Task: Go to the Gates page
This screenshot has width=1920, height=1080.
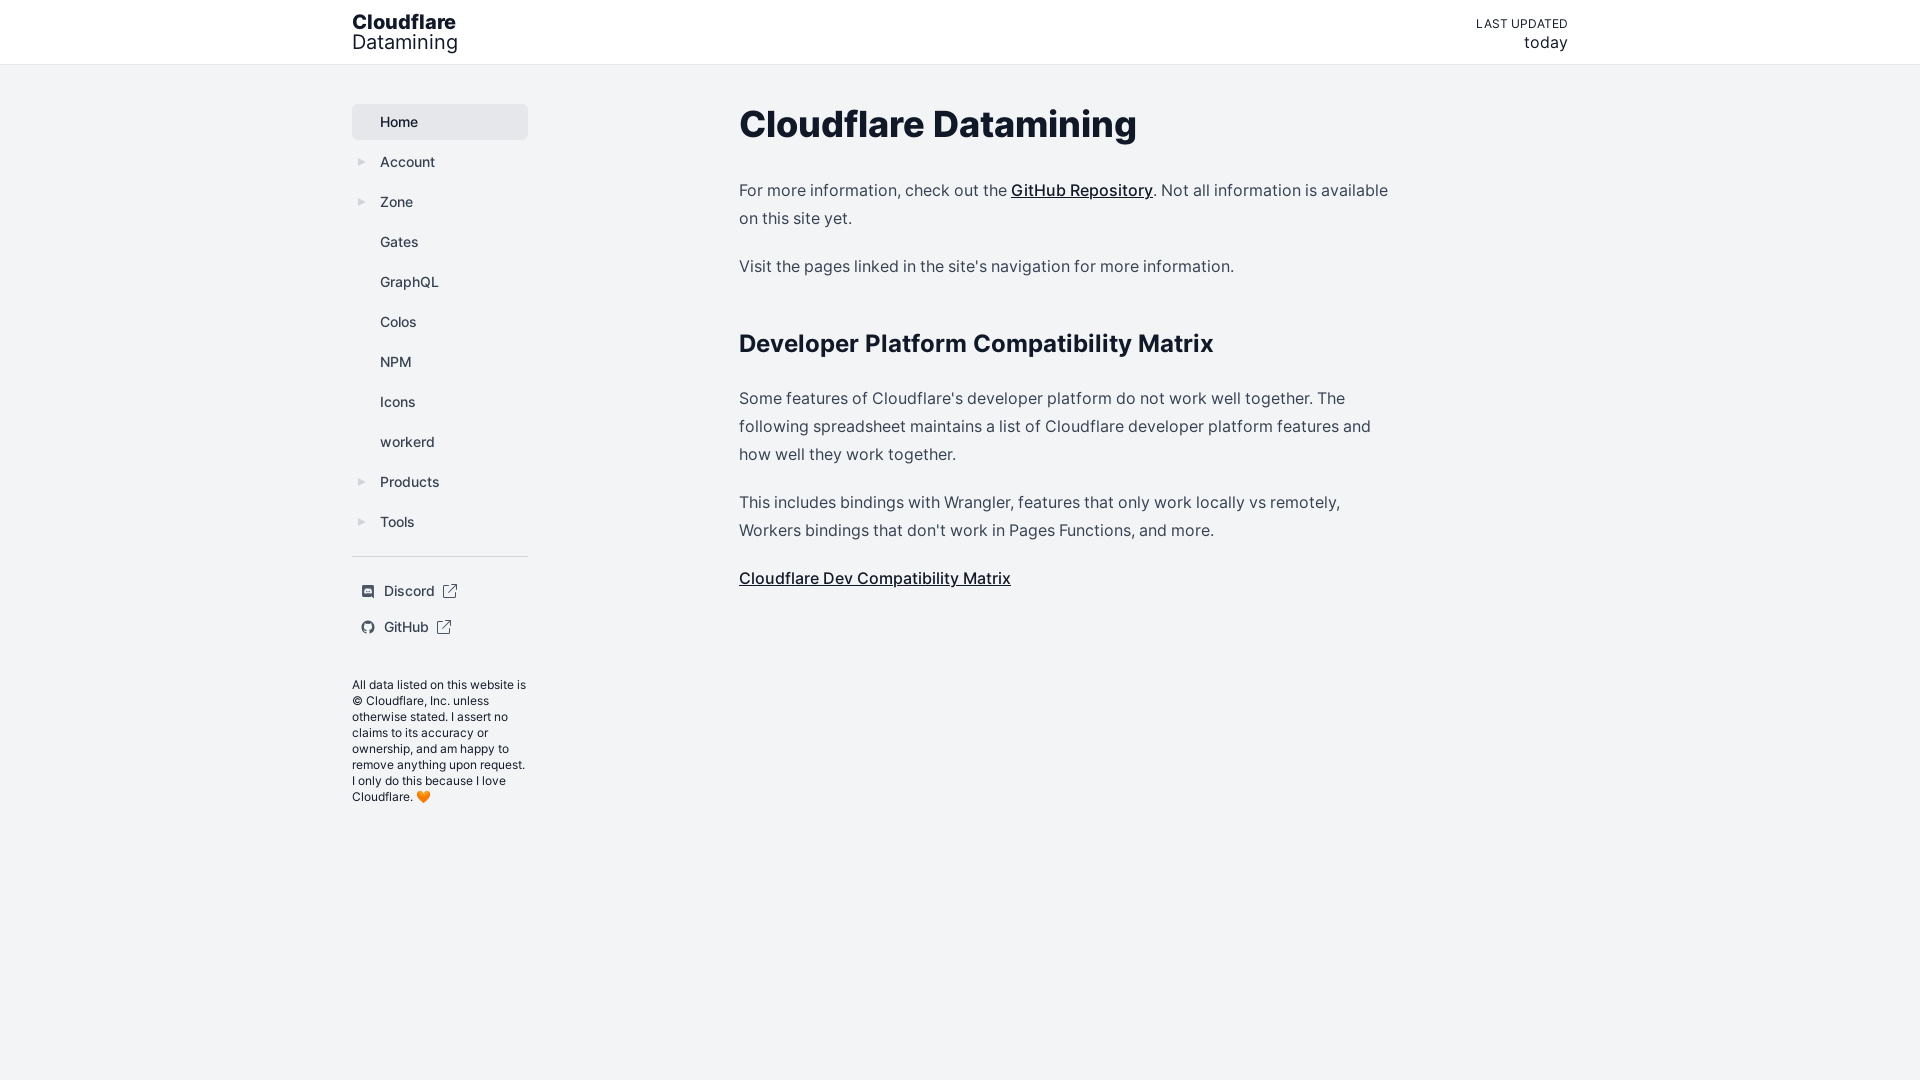Action: [440, 242]
